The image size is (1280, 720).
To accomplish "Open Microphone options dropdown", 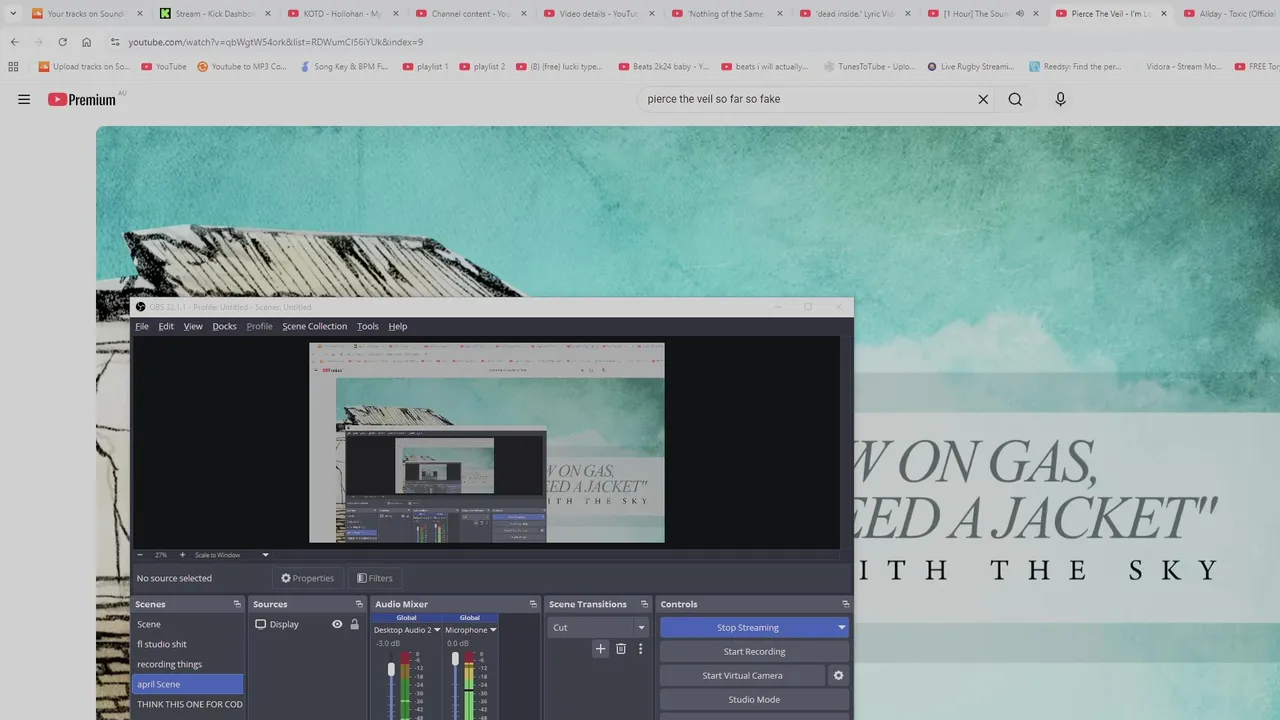I will pos(493,630).
